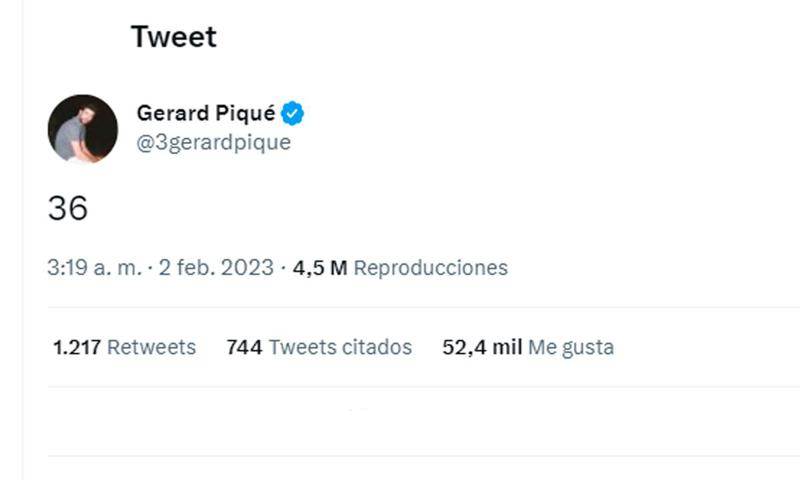Viewport: 800px width, 480px height.
Task: Click the Gerard Piqué display name
Action: 205,114
